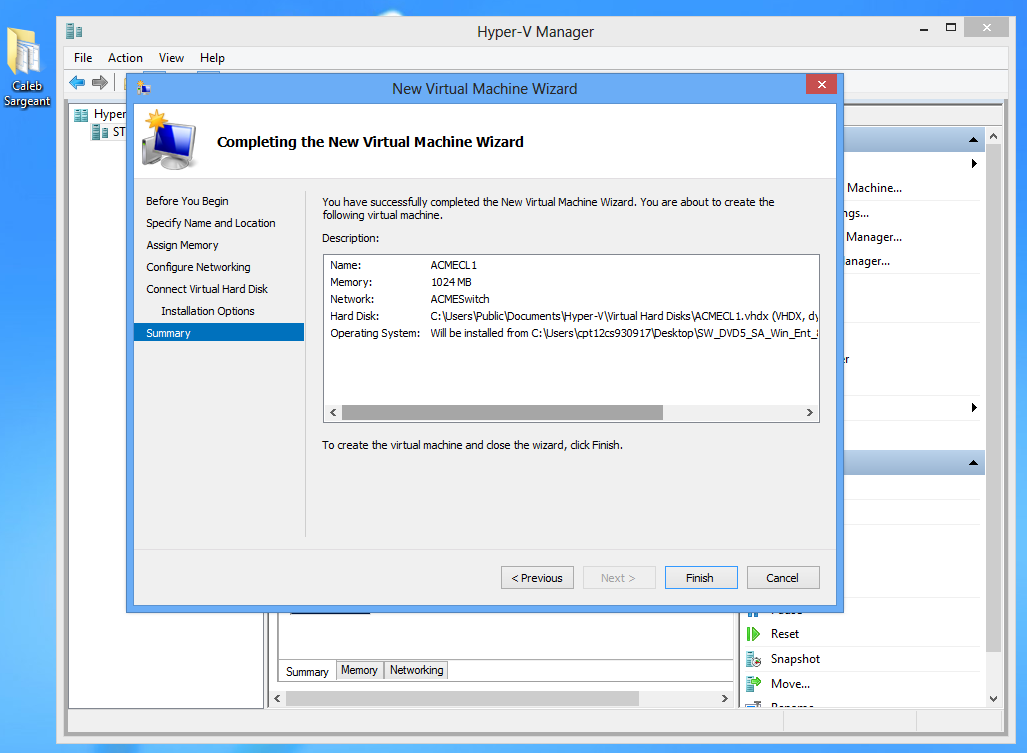The width and height of the screenshot is (1027, 753).
Task: Click the Cancel button in wizard
Action: pyautogui.click(x=783, y=578)
